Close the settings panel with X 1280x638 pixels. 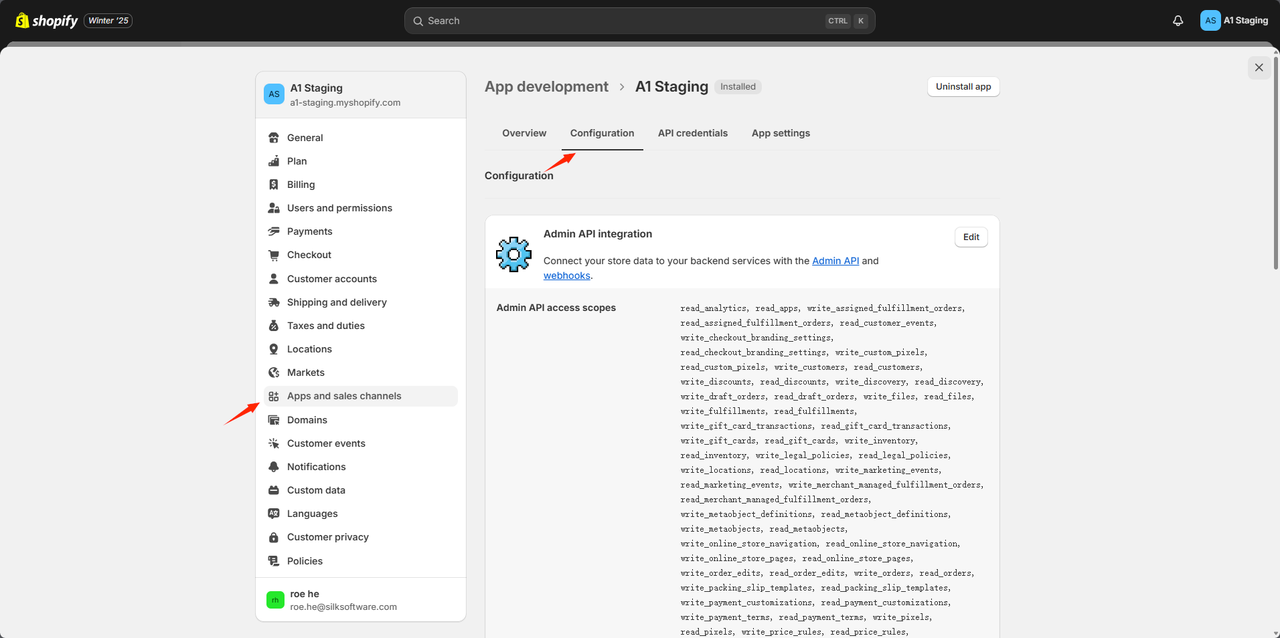(1258, 67)
